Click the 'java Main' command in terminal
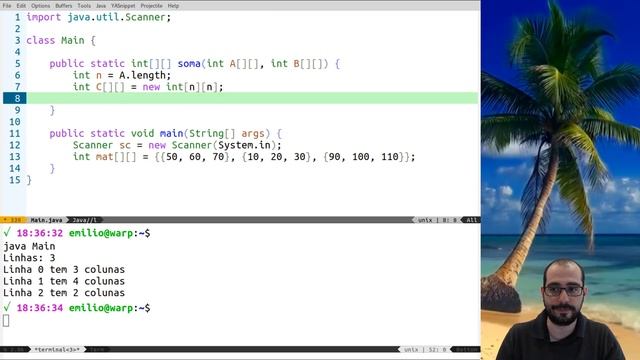640x360 pixels. (29, 246)
